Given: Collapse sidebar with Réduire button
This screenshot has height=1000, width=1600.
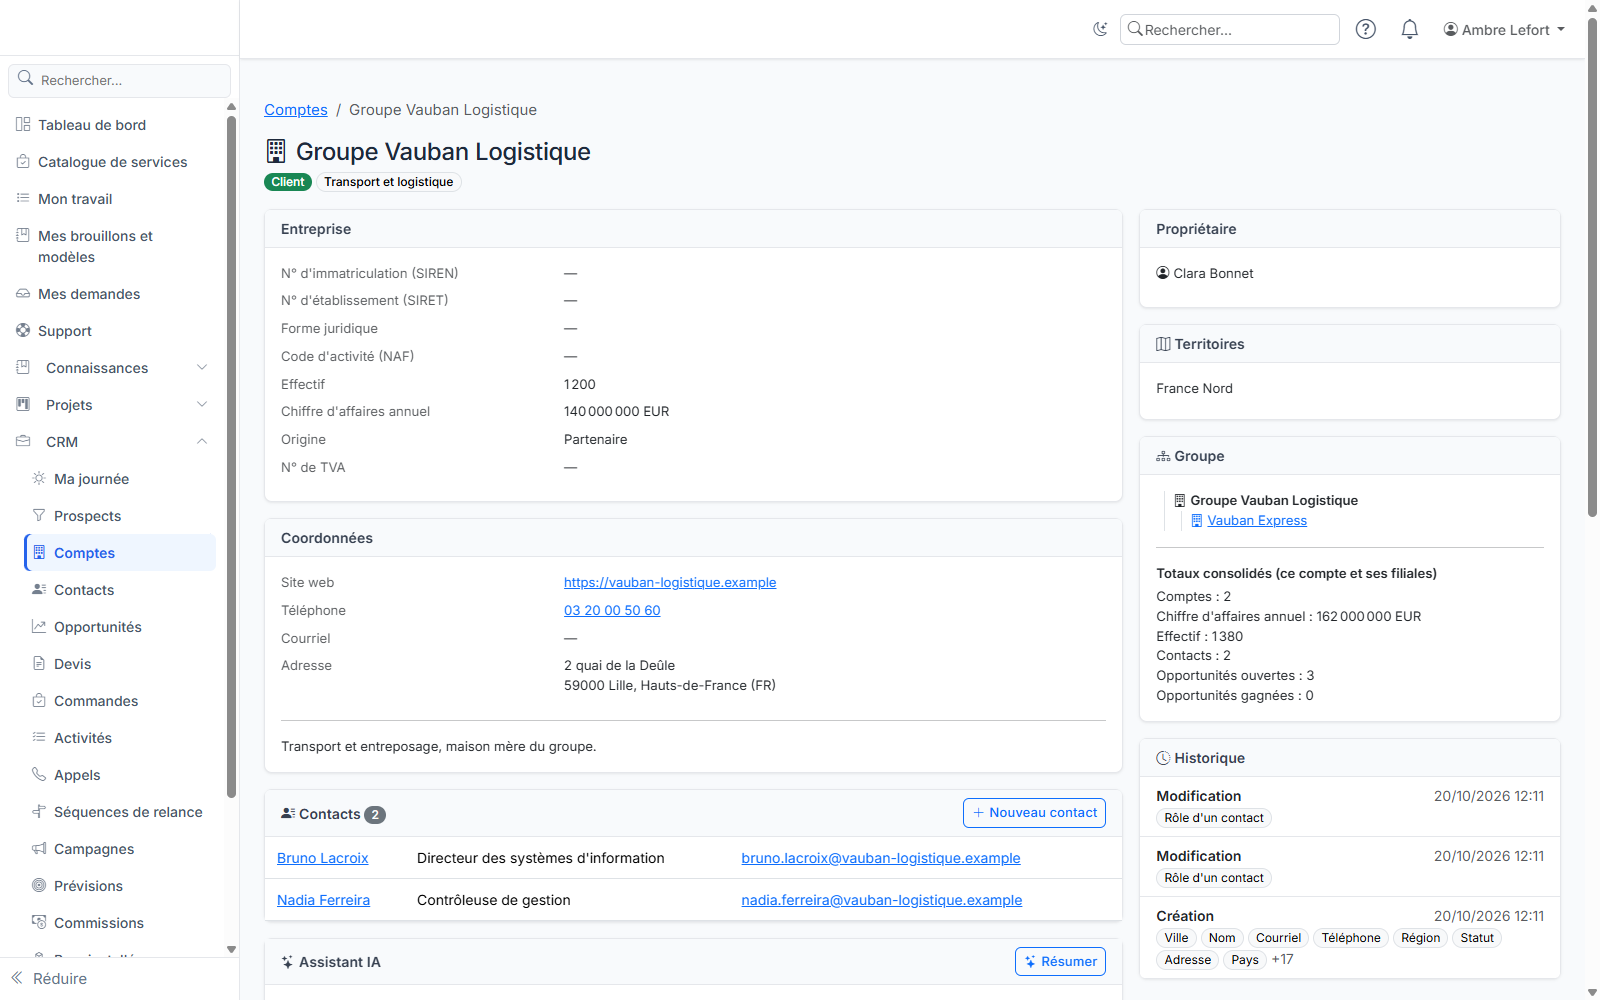Looking at the screenshot, I should click(x=49, y=979).
